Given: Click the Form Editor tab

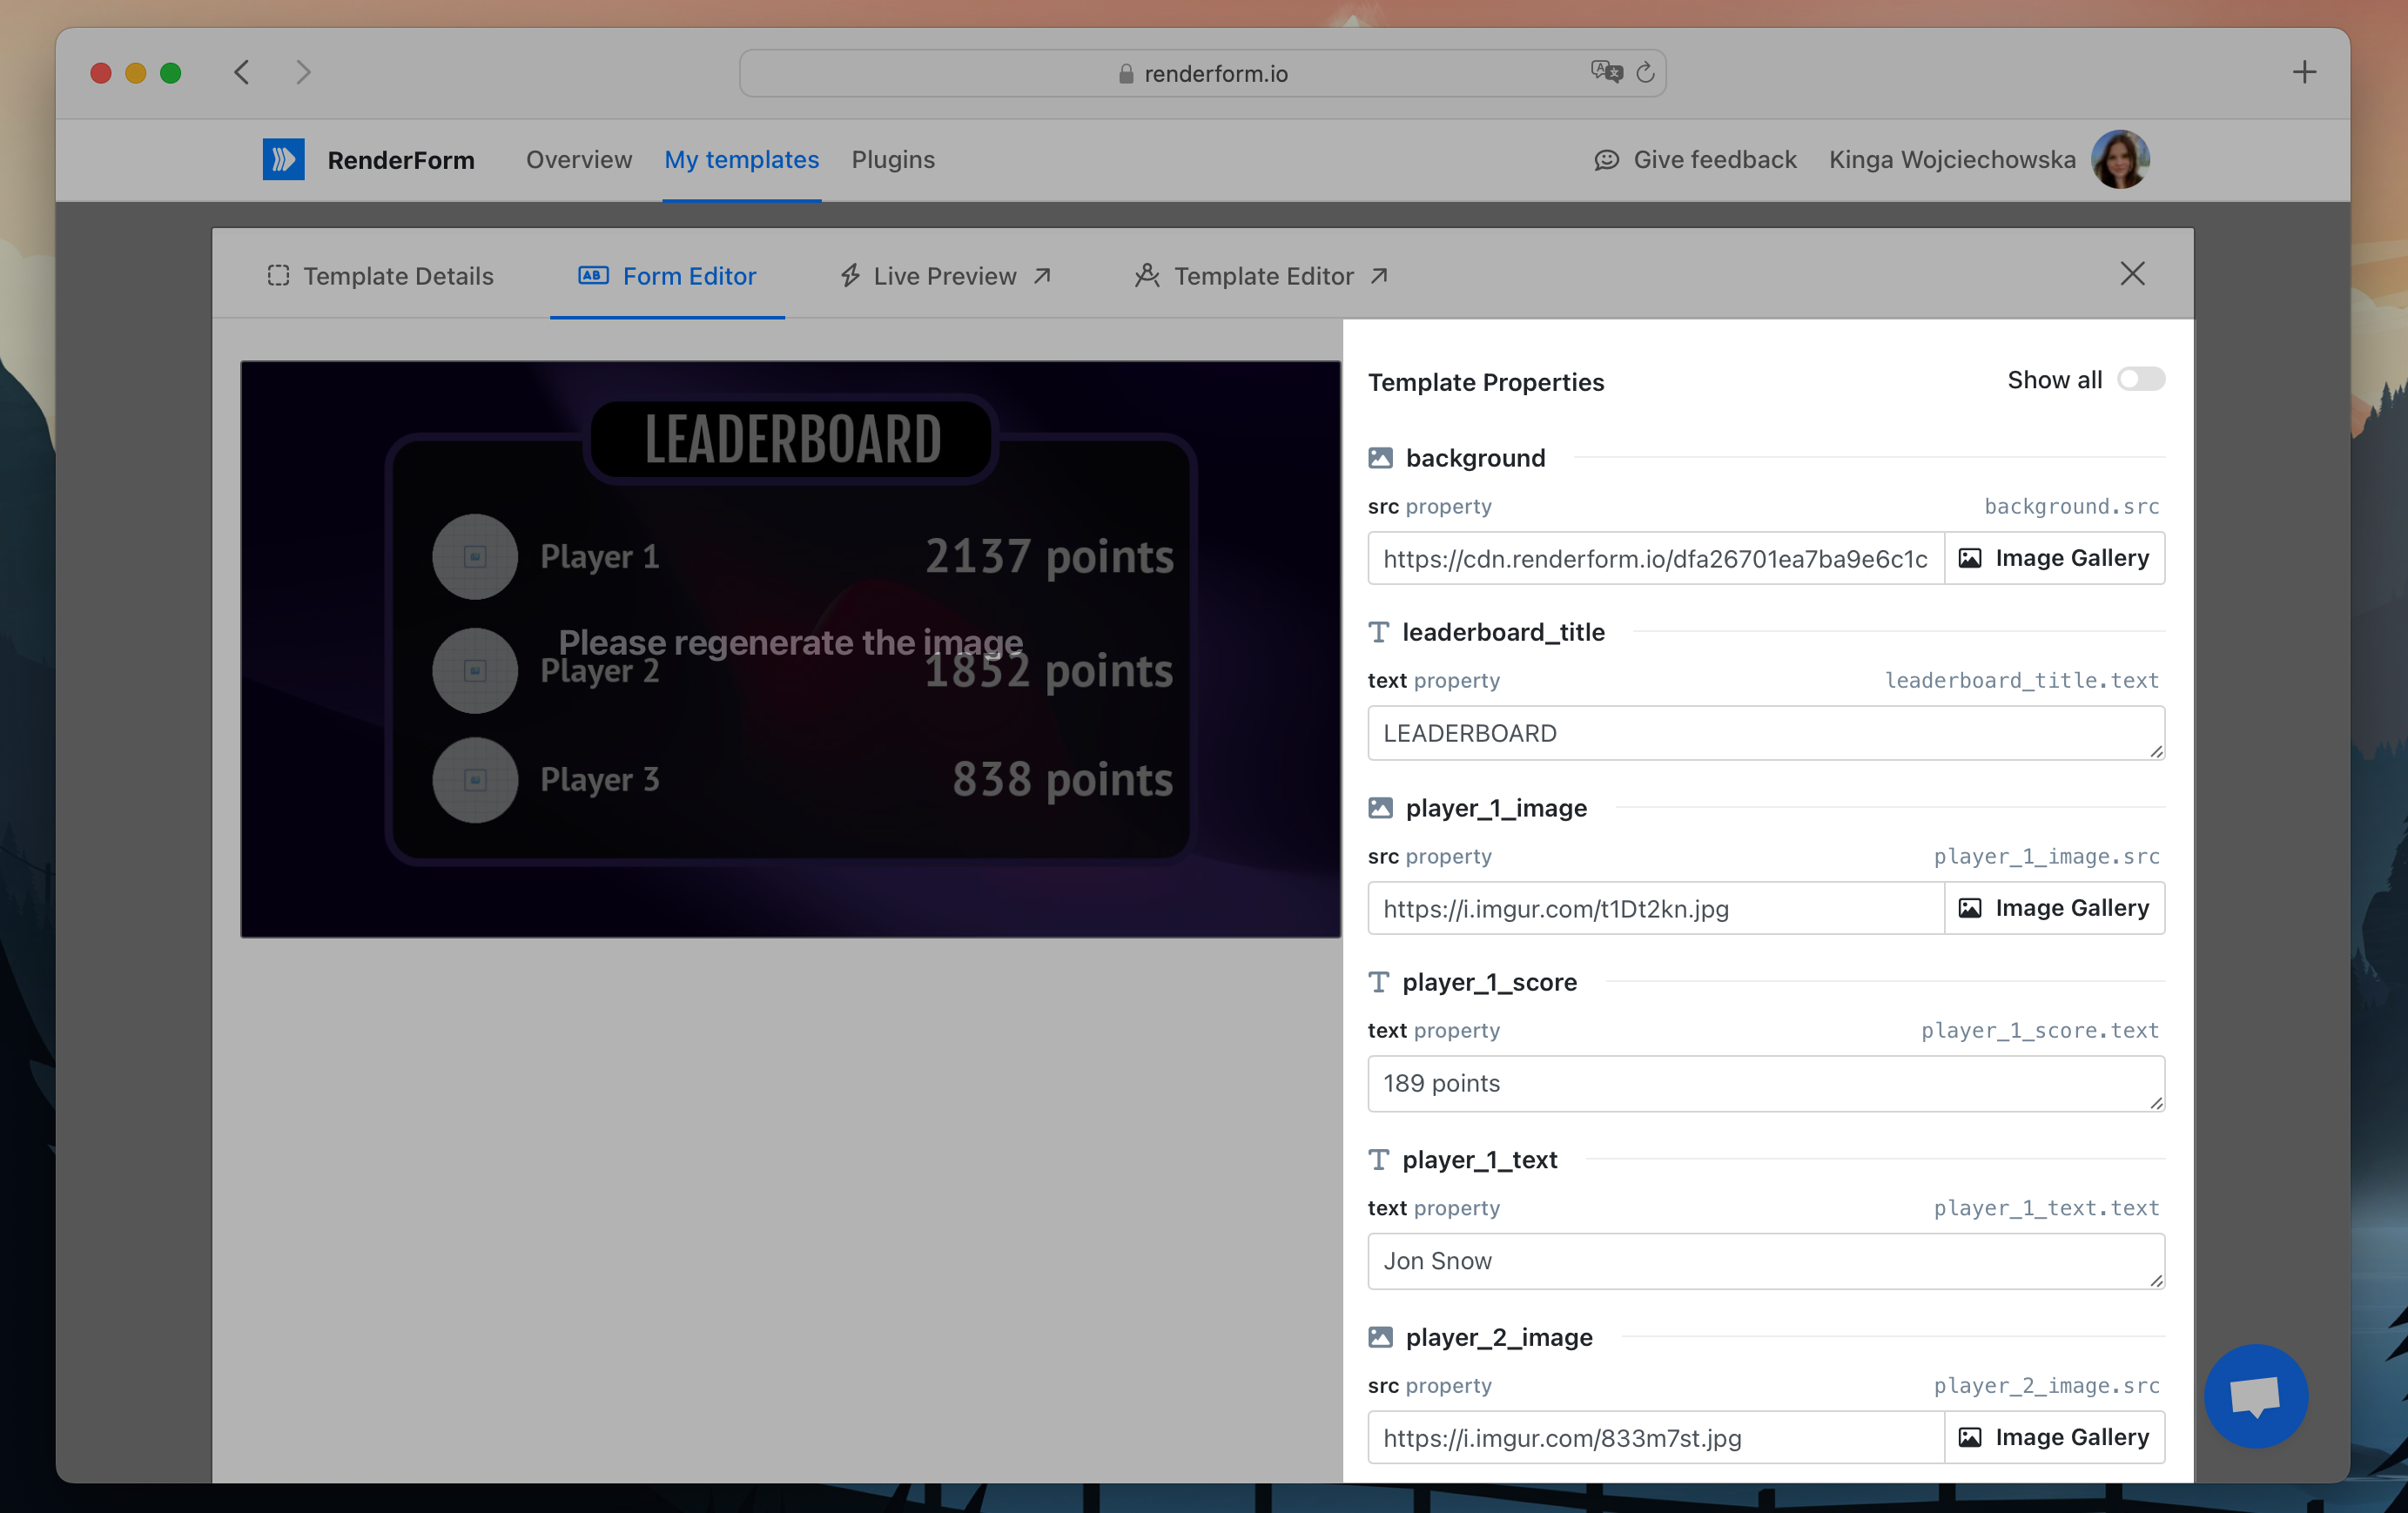Looking at the screenshot, I should point(669,273).
